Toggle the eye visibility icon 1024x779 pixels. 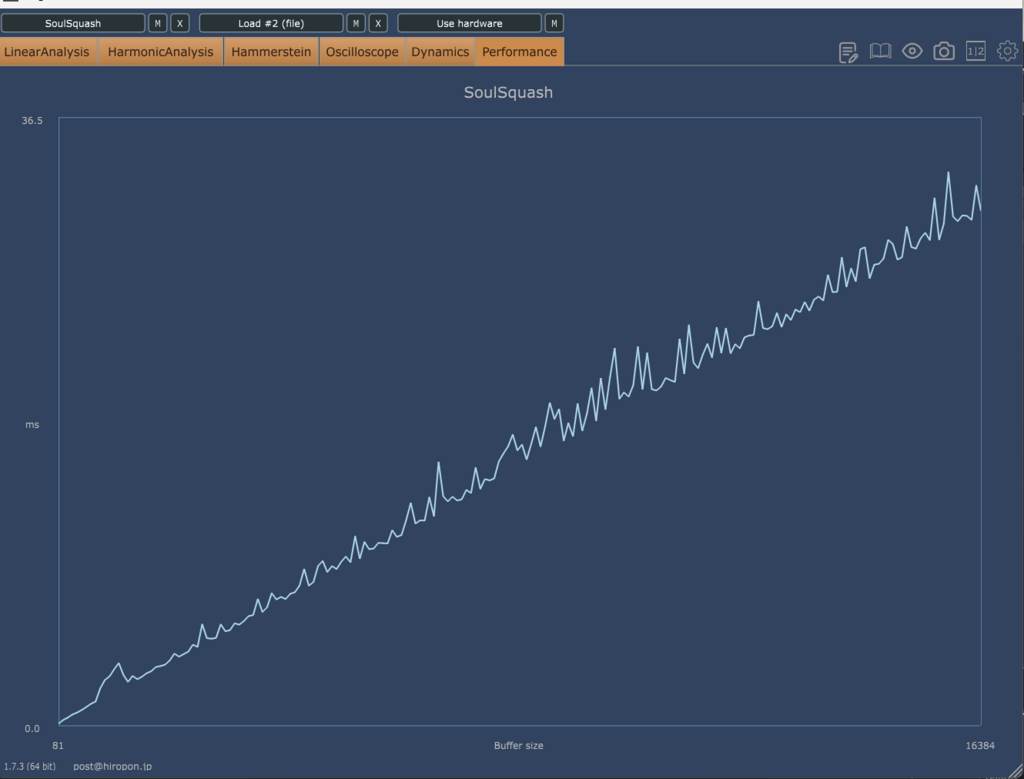point(912,51)
